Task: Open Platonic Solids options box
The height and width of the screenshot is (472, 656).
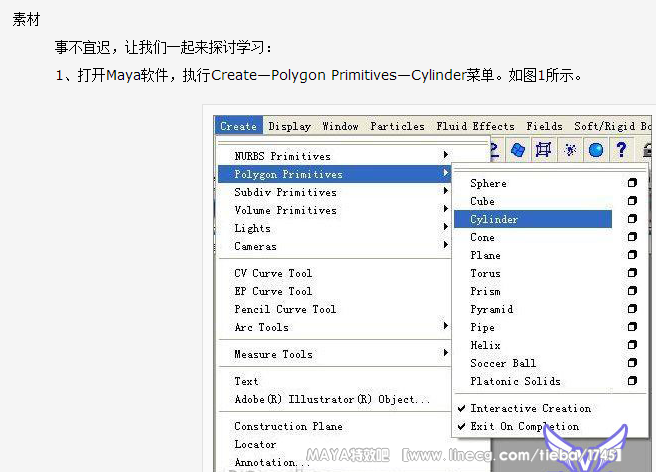Action: coord(632,380)
